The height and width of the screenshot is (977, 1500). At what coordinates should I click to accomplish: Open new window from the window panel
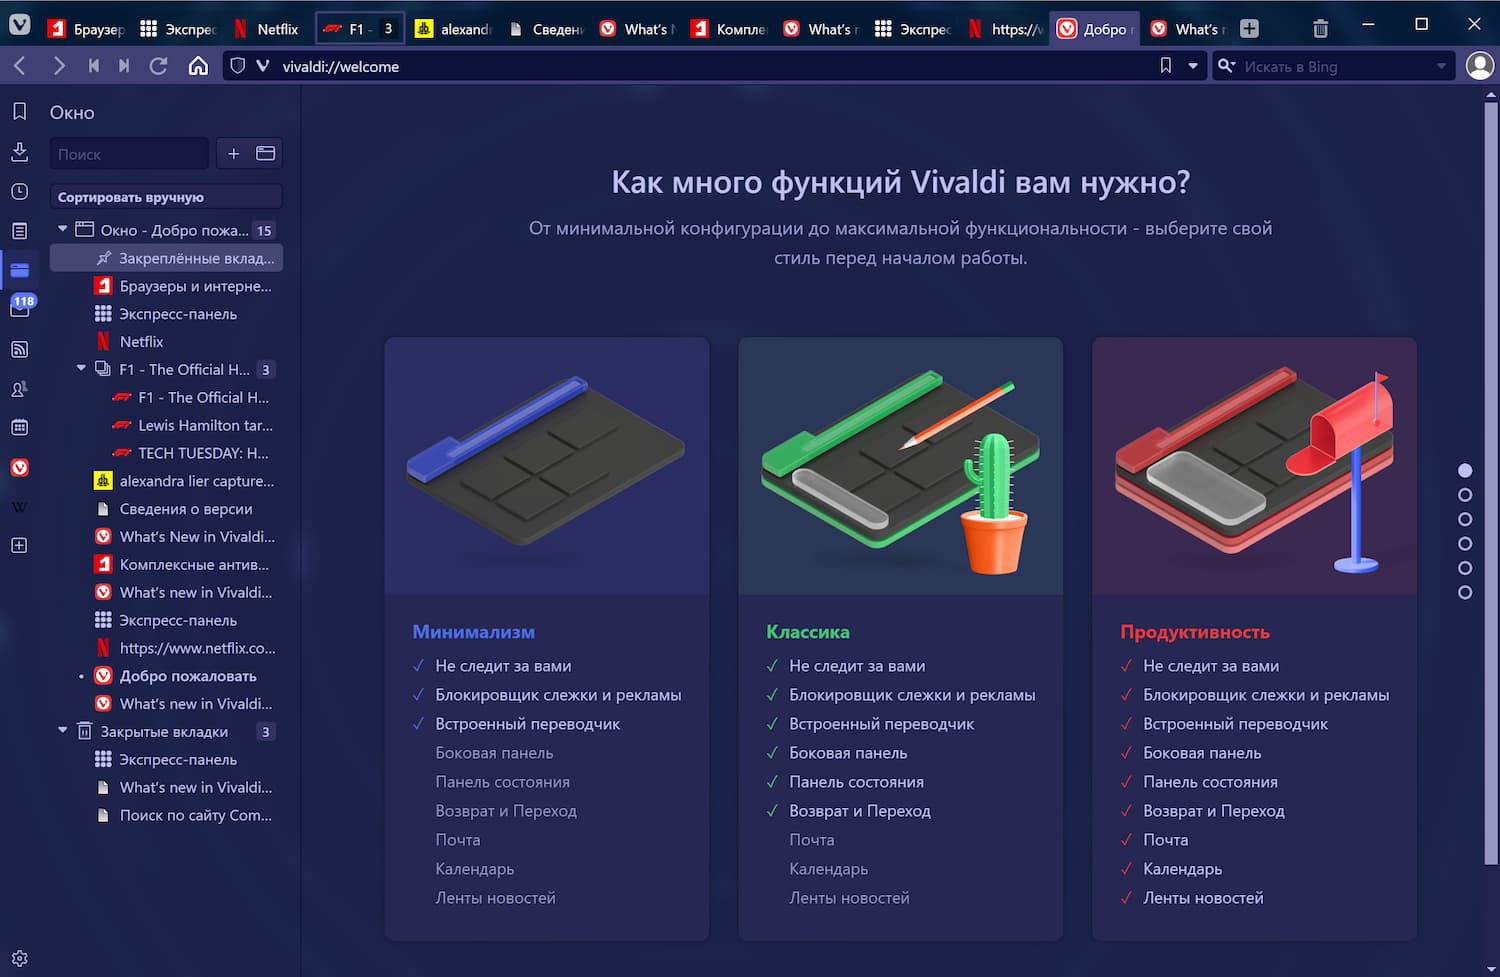(x=266, y=154)
